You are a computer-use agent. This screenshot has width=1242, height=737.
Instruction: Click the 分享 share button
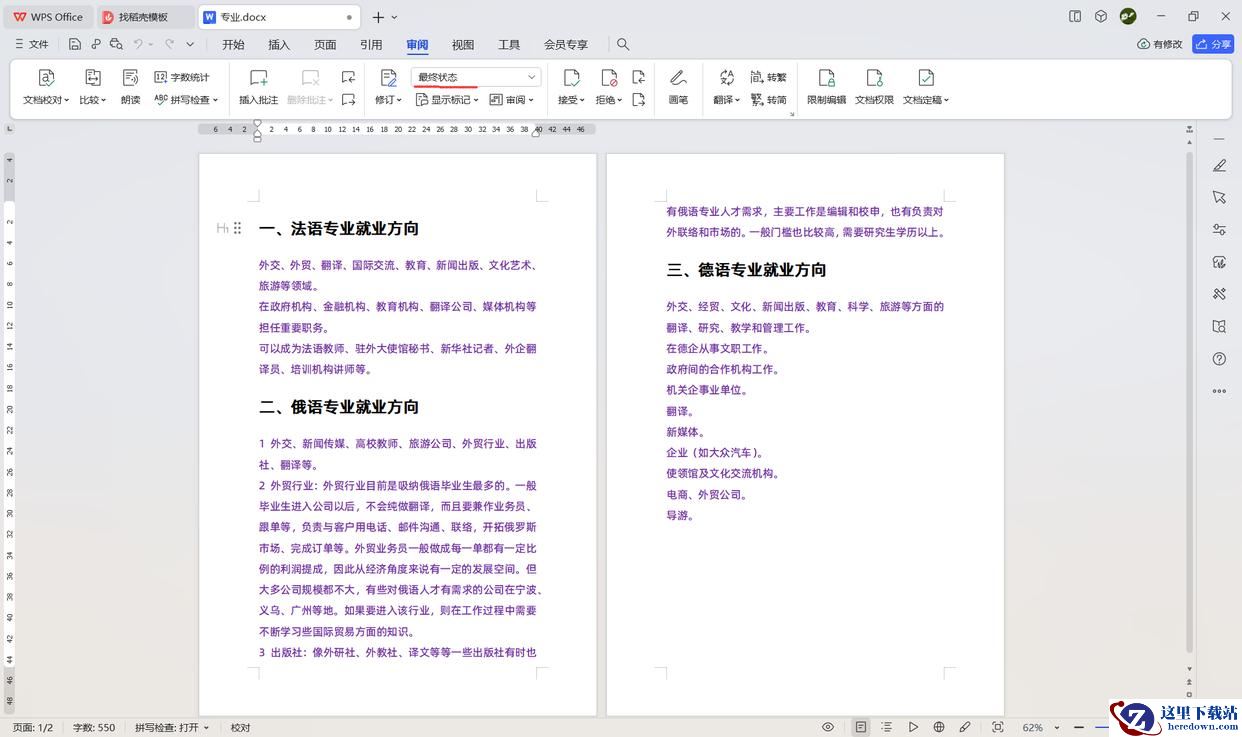coord(1213,44)
